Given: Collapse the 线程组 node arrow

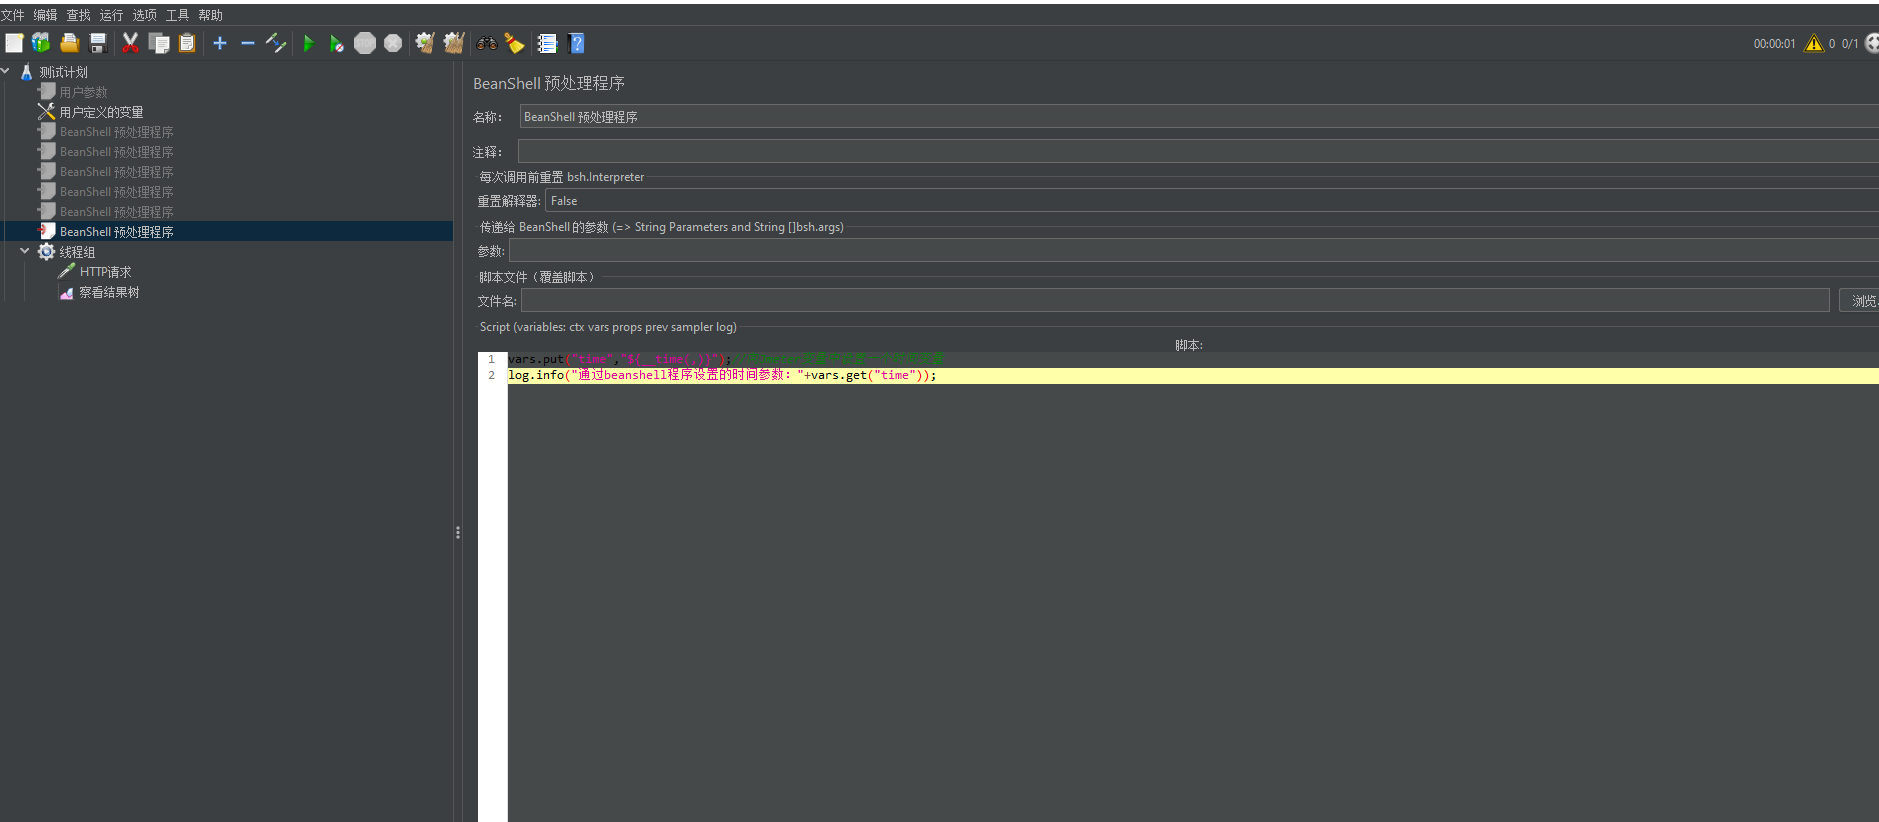Looking at the screenshot, I should [25, 251].
